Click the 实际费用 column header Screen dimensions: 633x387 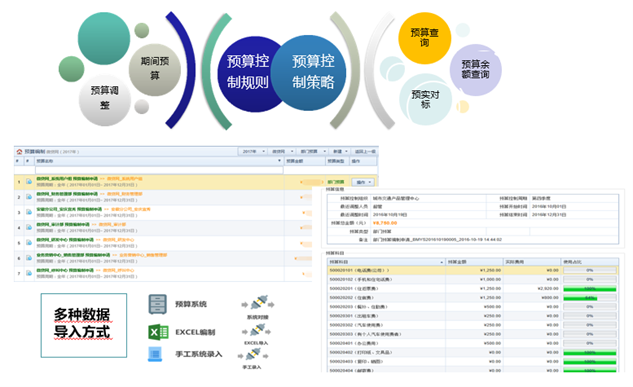pyautogui.click(x=532, y=262)
